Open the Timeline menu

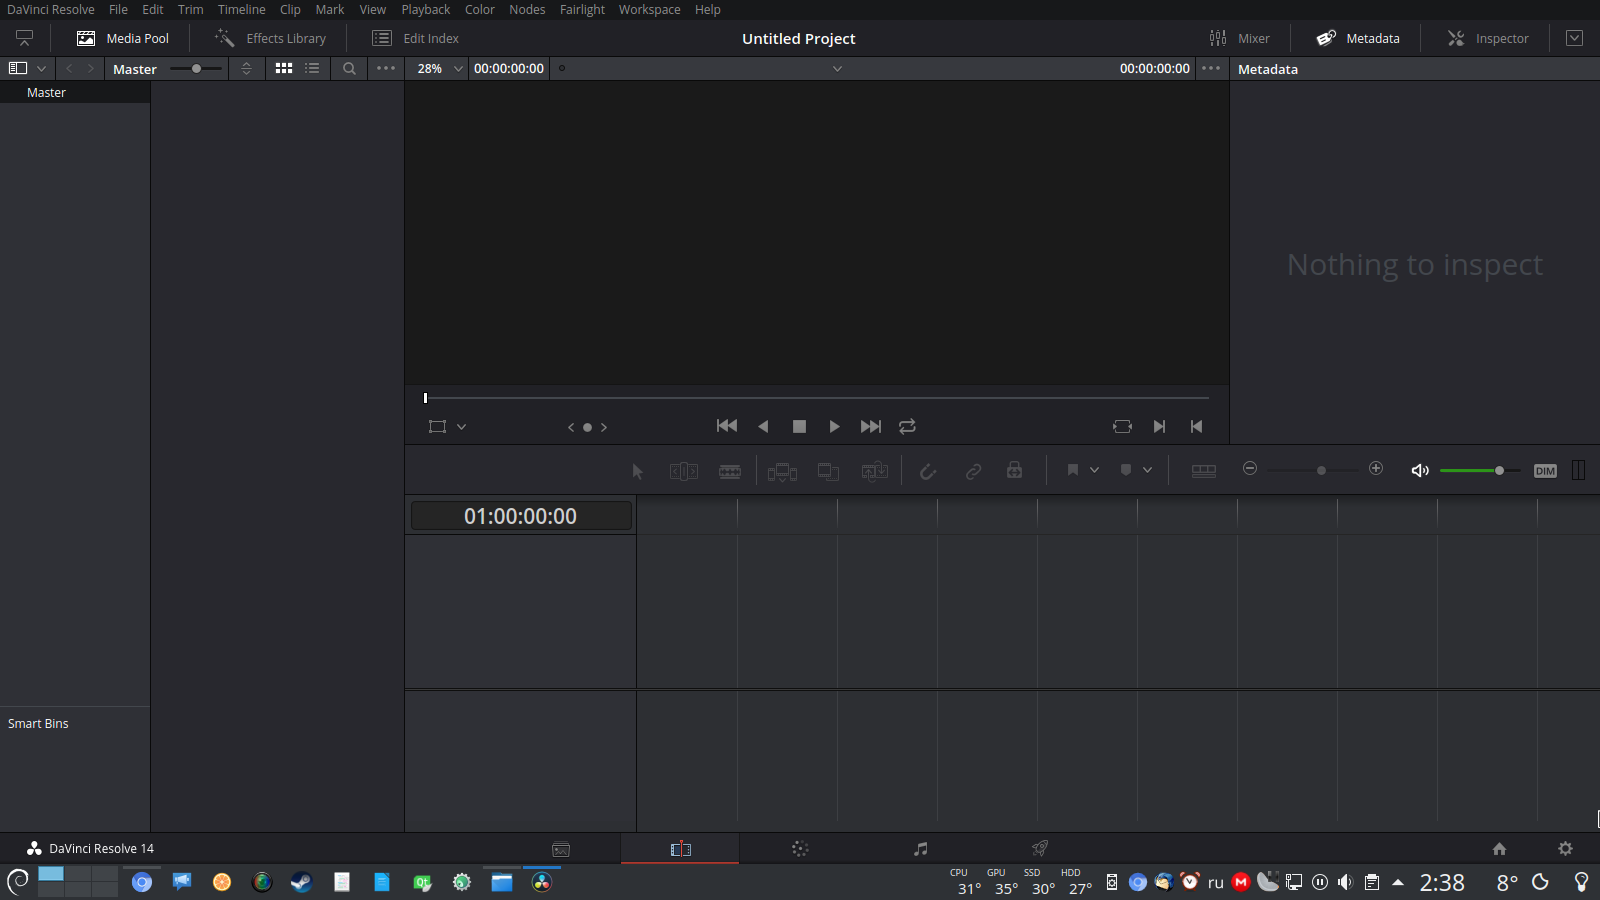click(x=241, y=9)
